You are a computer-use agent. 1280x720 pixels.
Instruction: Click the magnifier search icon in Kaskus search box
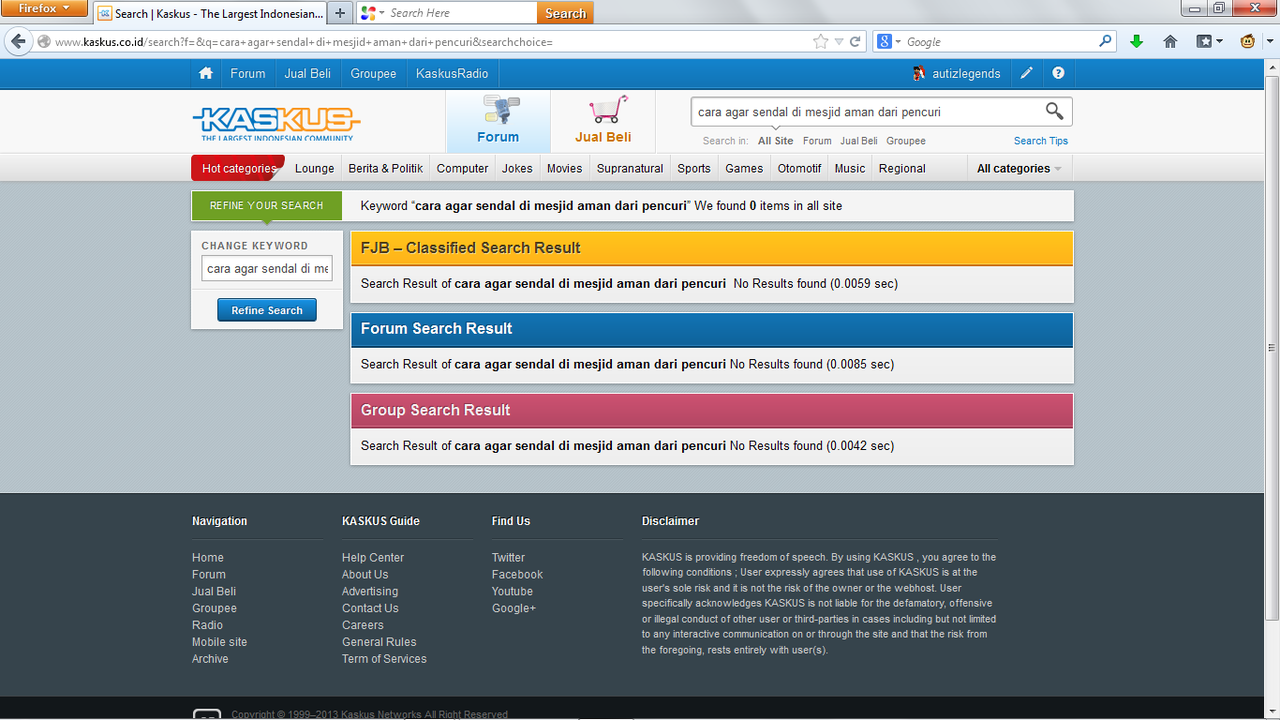tap(1054, 111)
